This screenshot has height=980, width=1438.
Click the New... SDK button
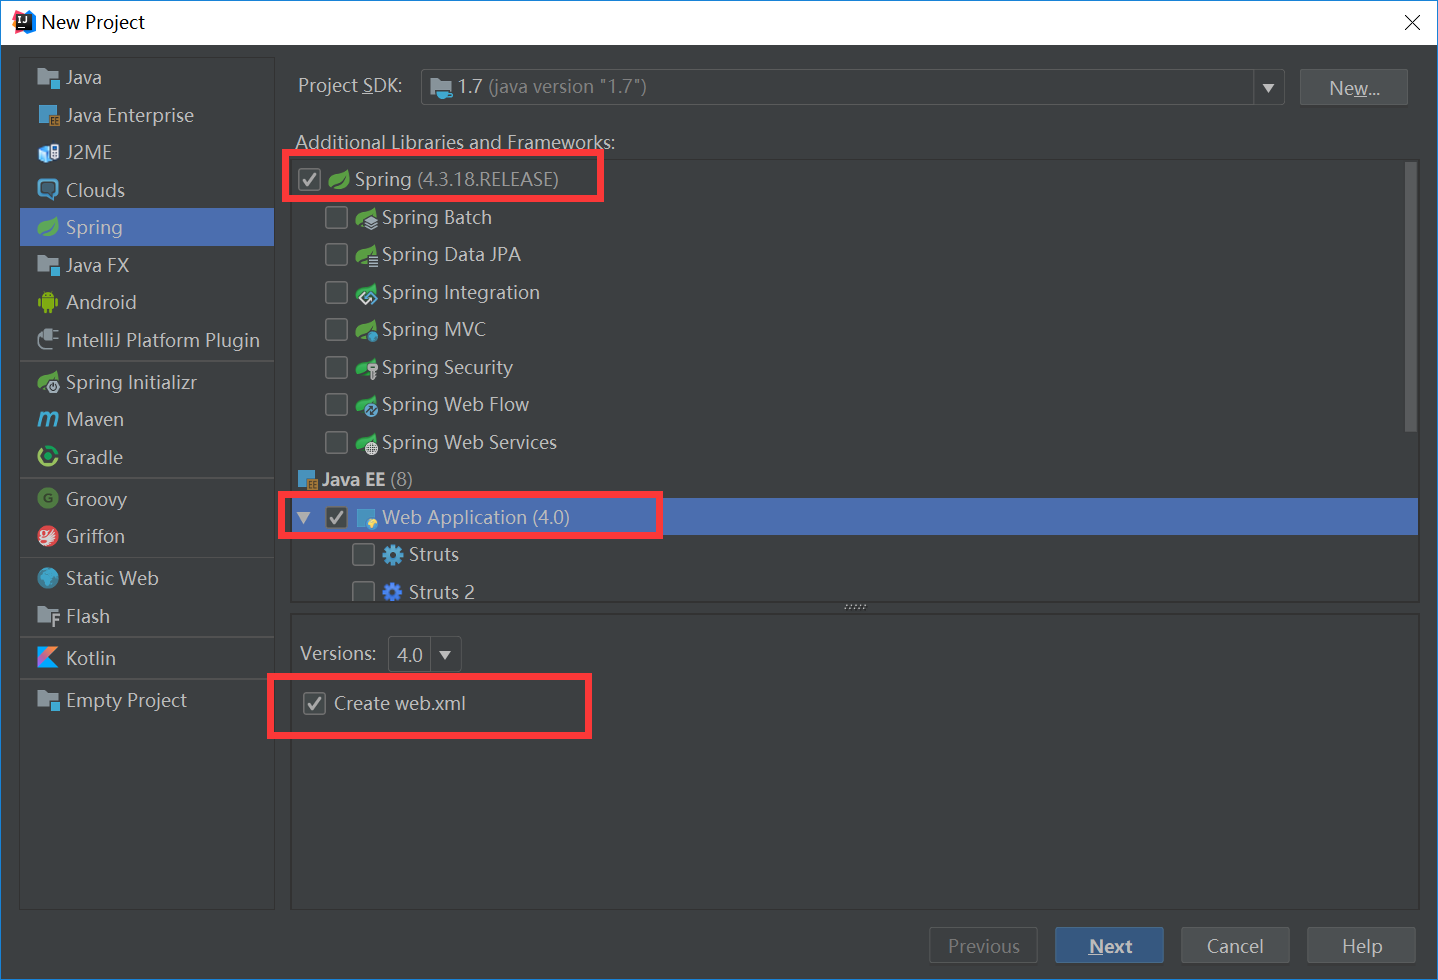click(1353, 88)
